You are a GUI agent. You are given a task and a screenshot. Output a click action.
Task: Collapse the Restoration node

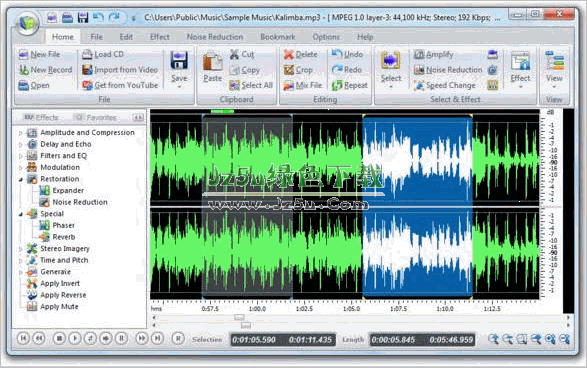(21, 179)
